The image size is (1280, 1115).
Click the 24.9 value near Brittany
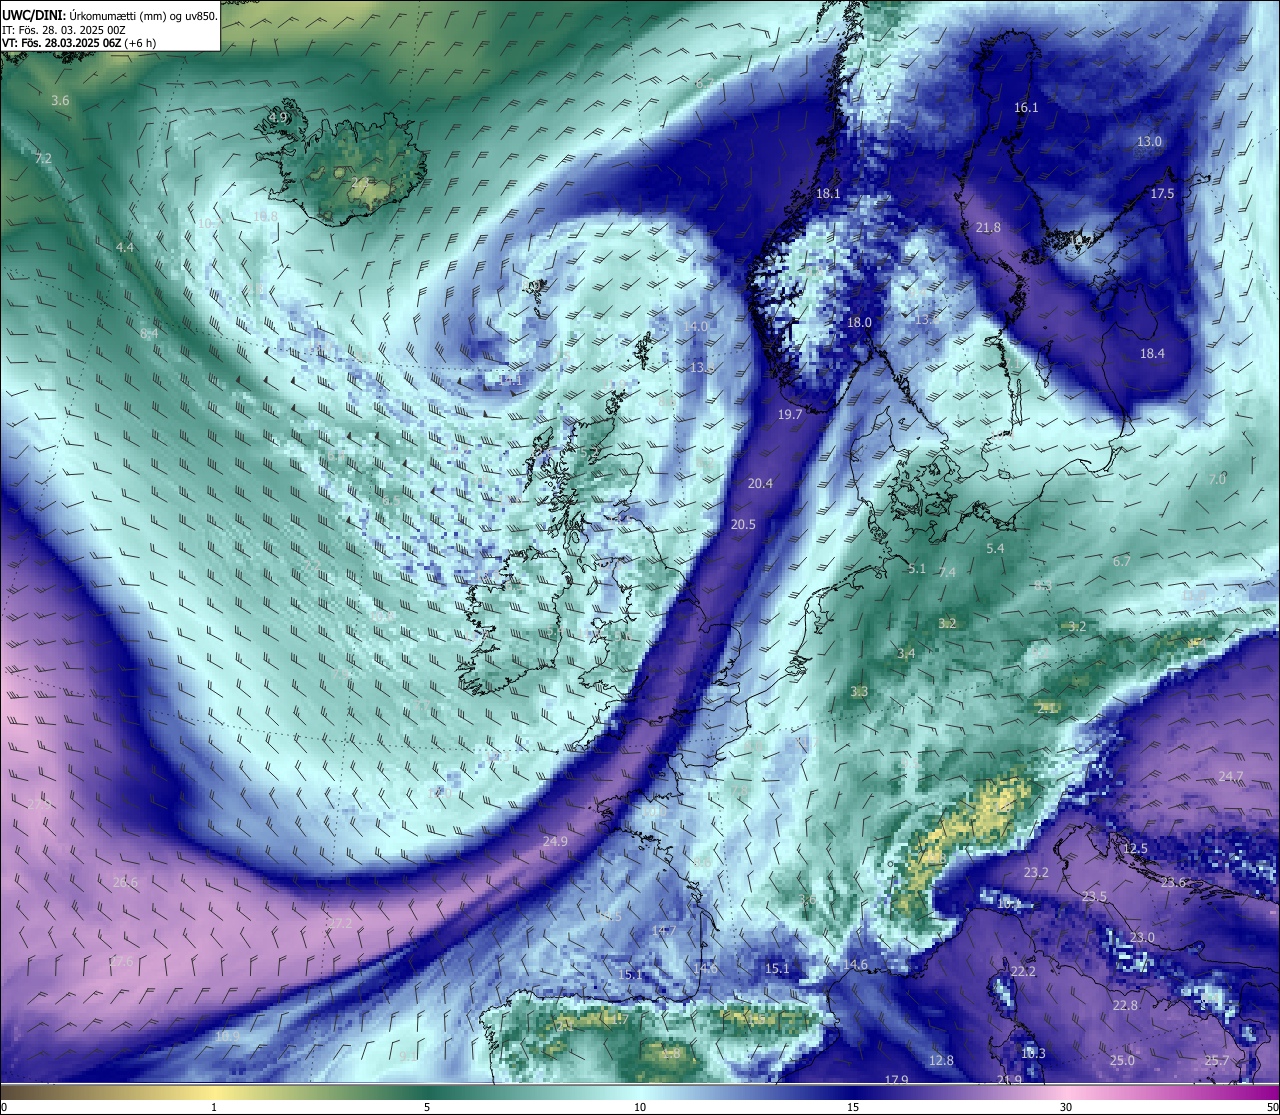[x=555, y=841]
